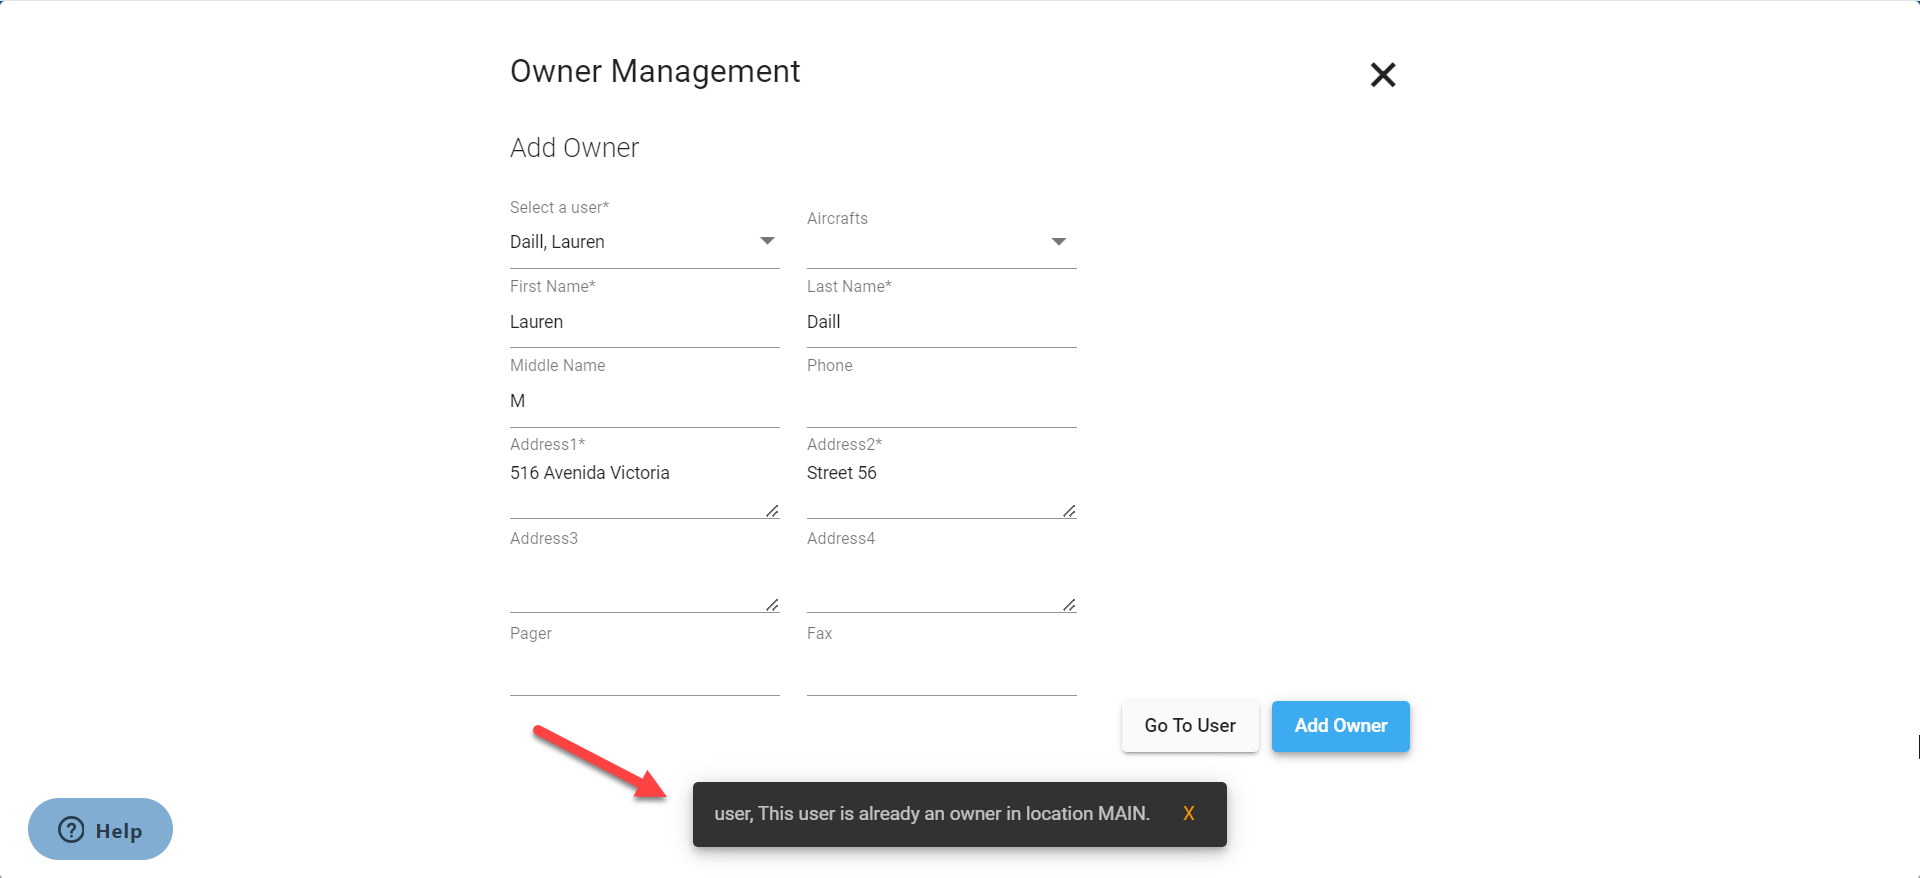Click the Add Owner button
Screen dimensions: 1920x878
click(x=1340, y=726)
